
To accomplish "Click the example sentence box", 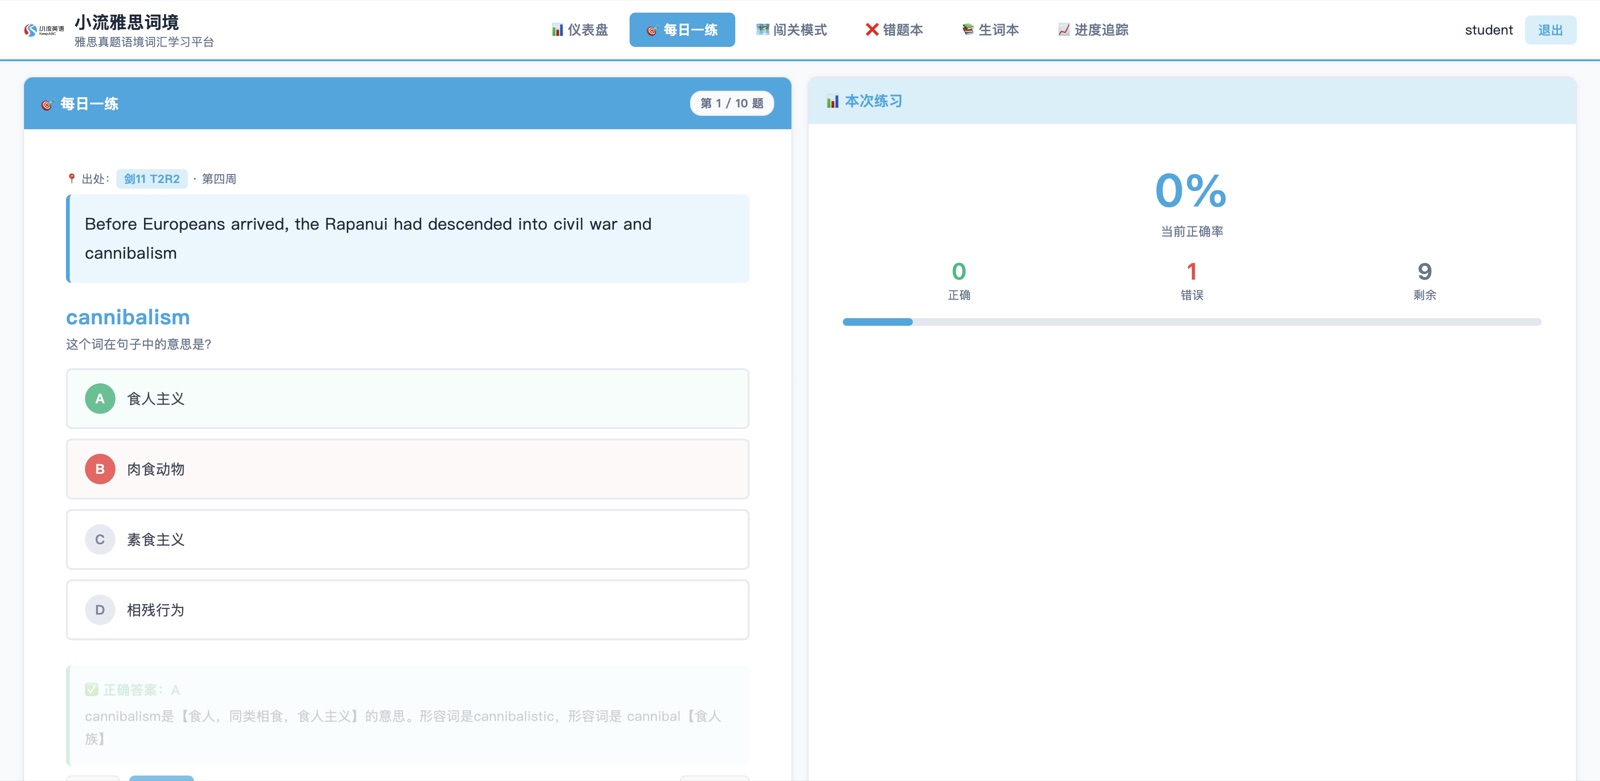I will point(408,239).
